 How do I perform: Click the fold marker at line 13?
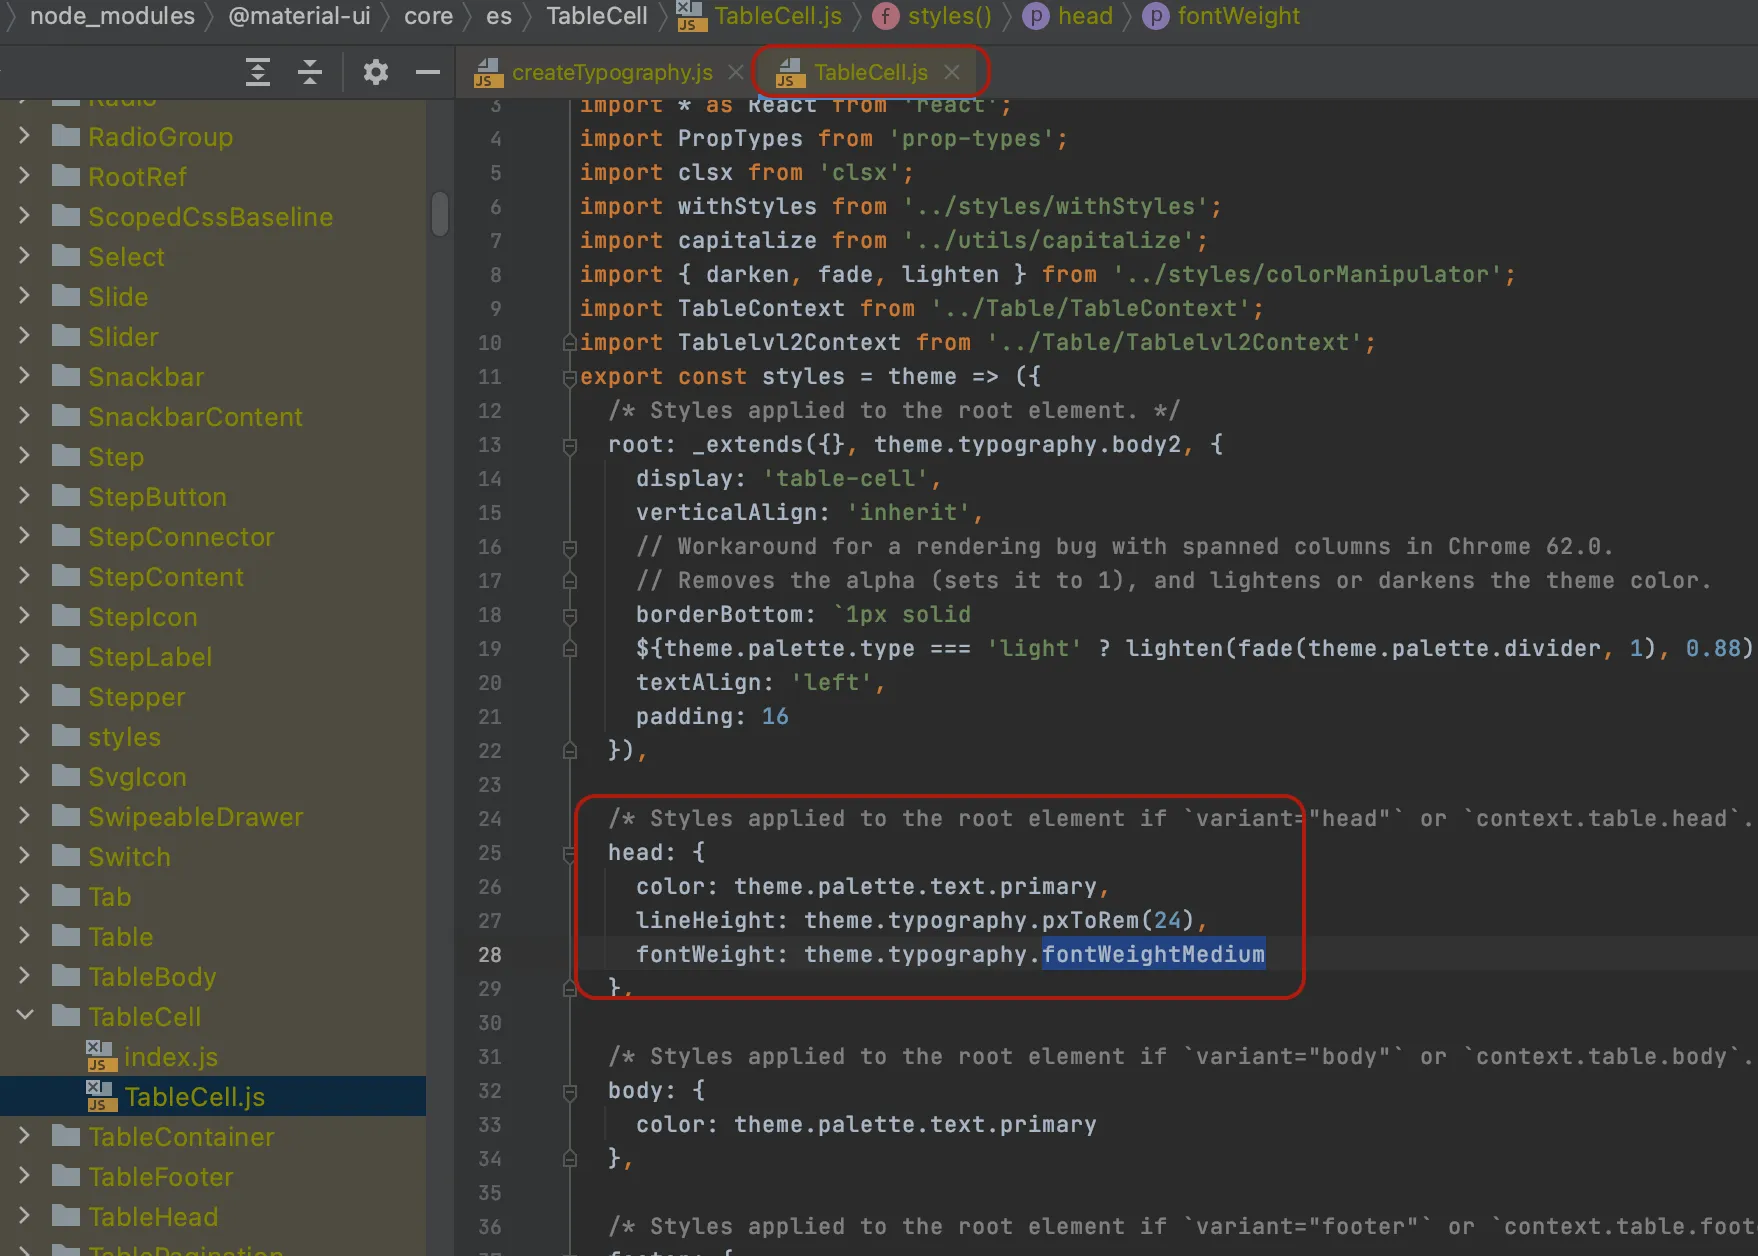tap(569, 445)
